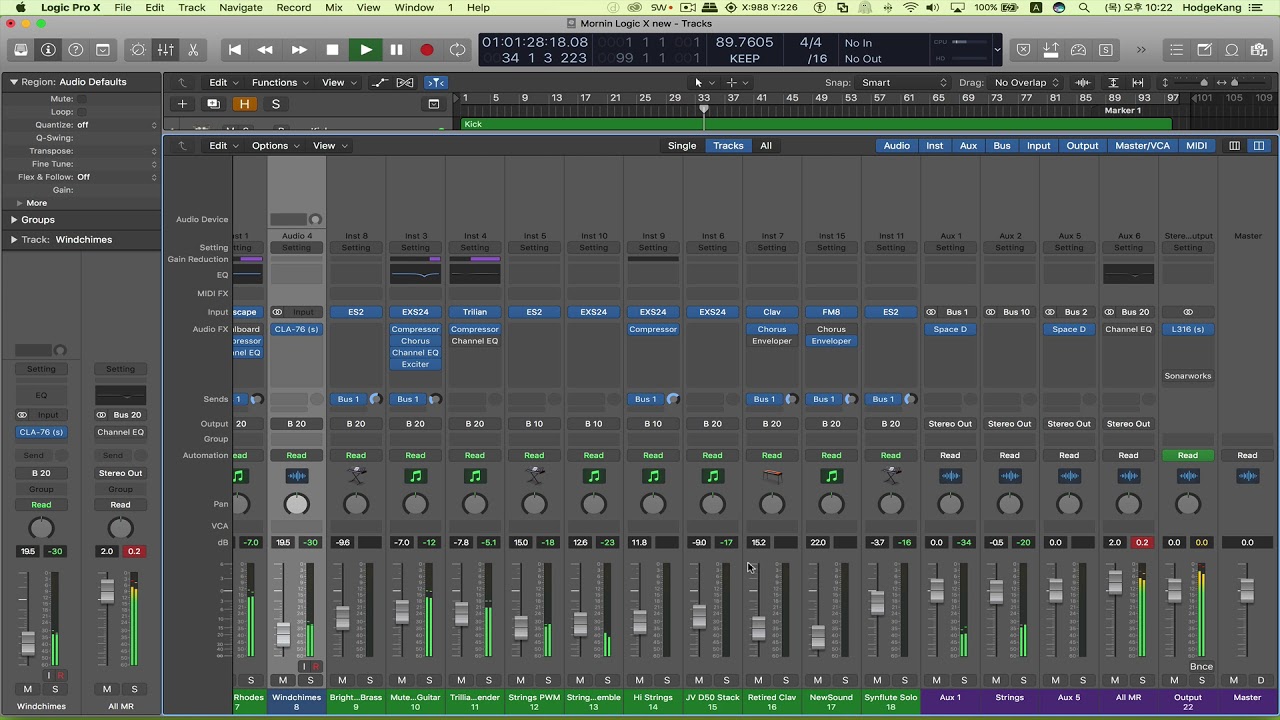Image resolution: width=1280 pixels, height=720 pixels.
Task: Open the Record menu
Action: tap(294, 8)
